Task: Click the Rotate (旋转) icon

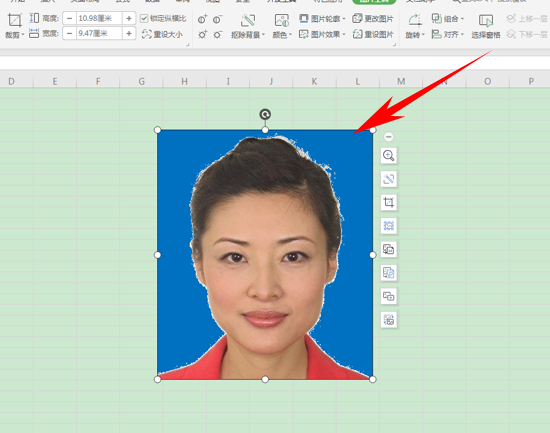Action: 415,20
